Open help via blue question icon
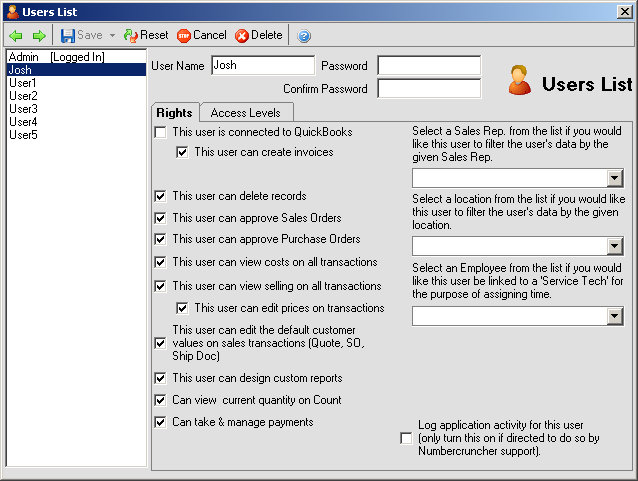Image resolution: width=638 pixels, height=481 pixels. (304, 35)
